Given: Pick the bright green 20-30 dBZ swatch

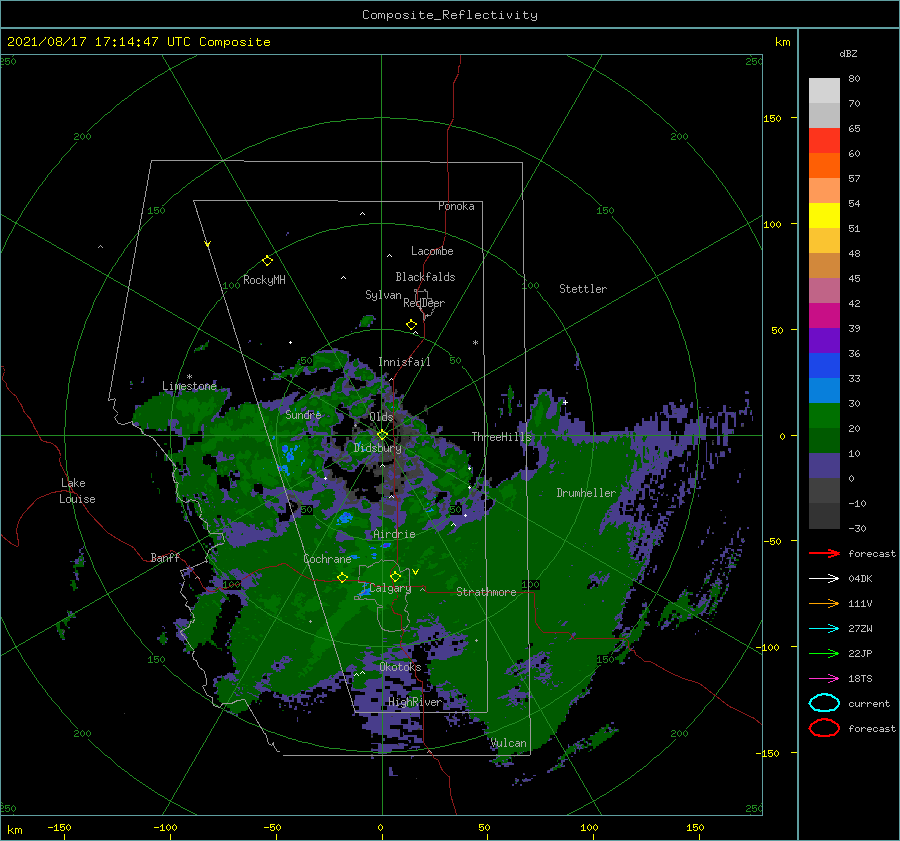Looking at the screenshot, I should pyautogui.click(x=824, y=416).
